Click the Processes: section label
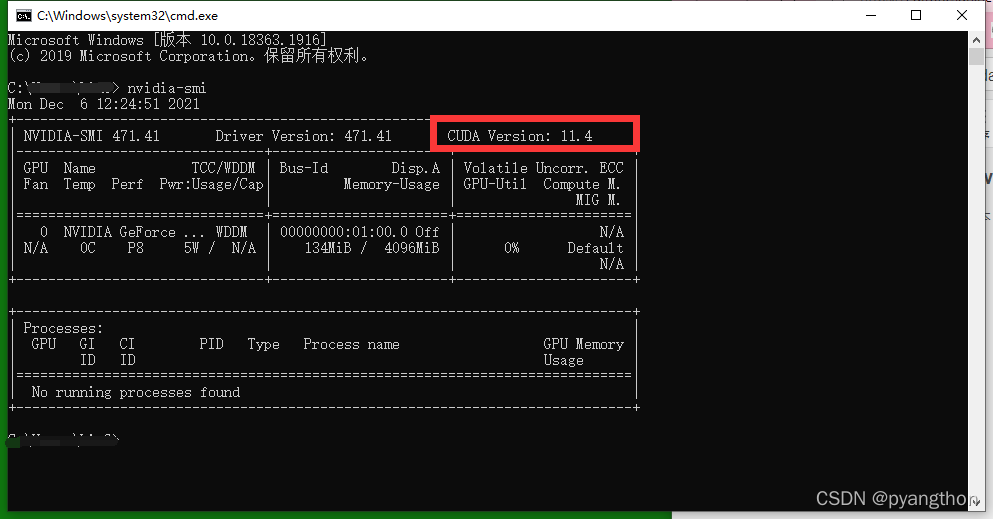993x519 pixels. coord(63,328)
